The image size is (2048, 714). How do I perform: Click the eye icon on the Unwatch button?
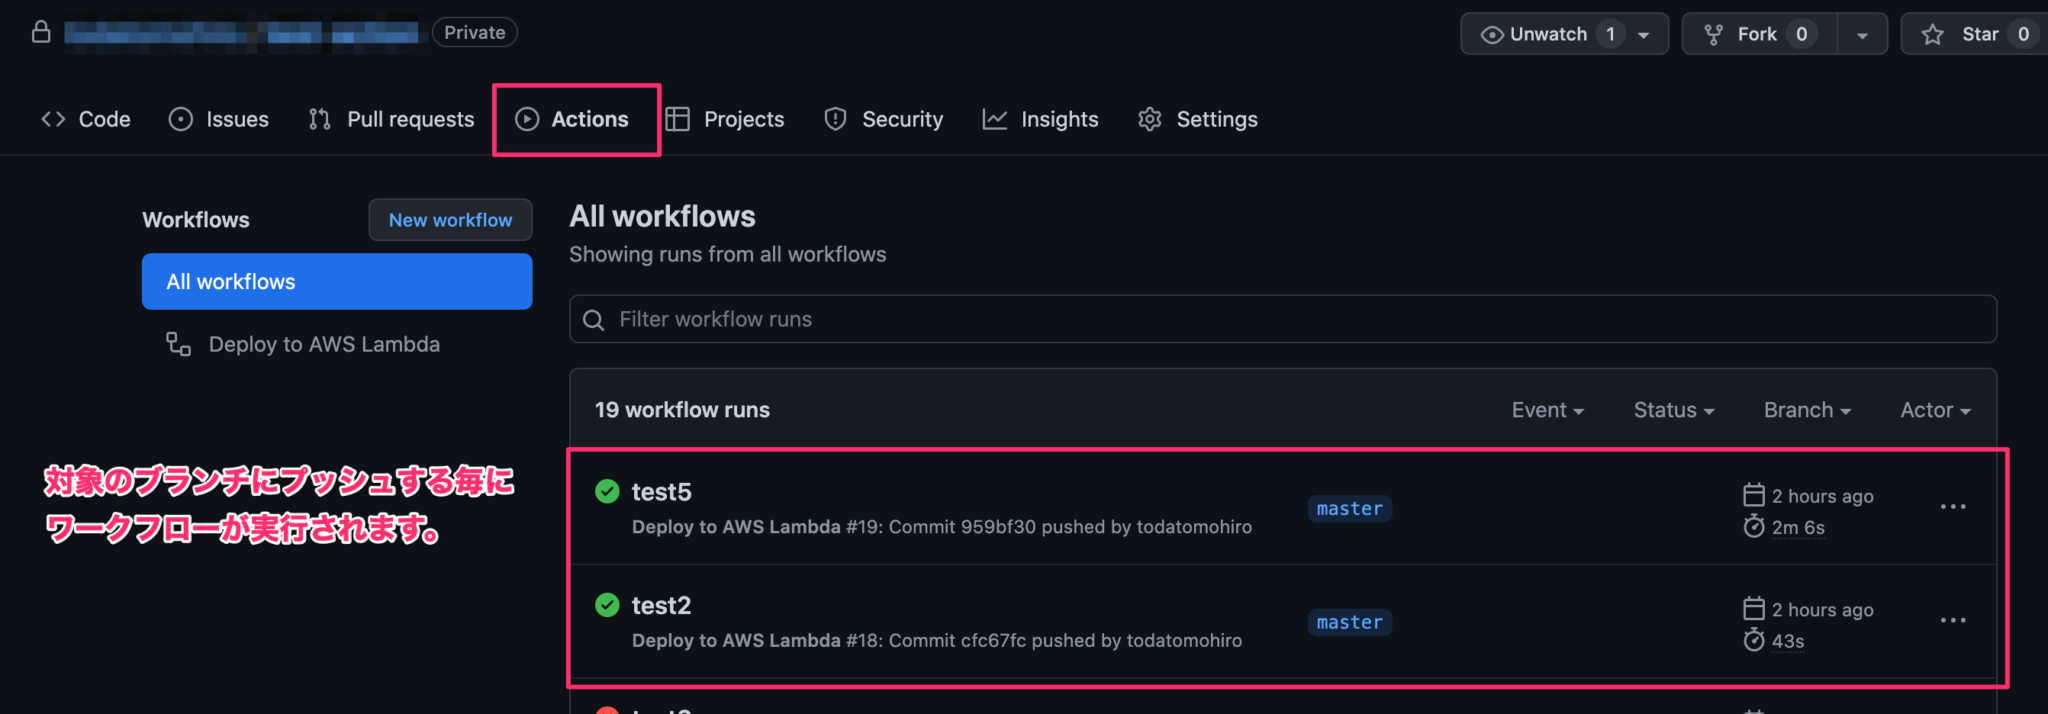point(1492,33)
